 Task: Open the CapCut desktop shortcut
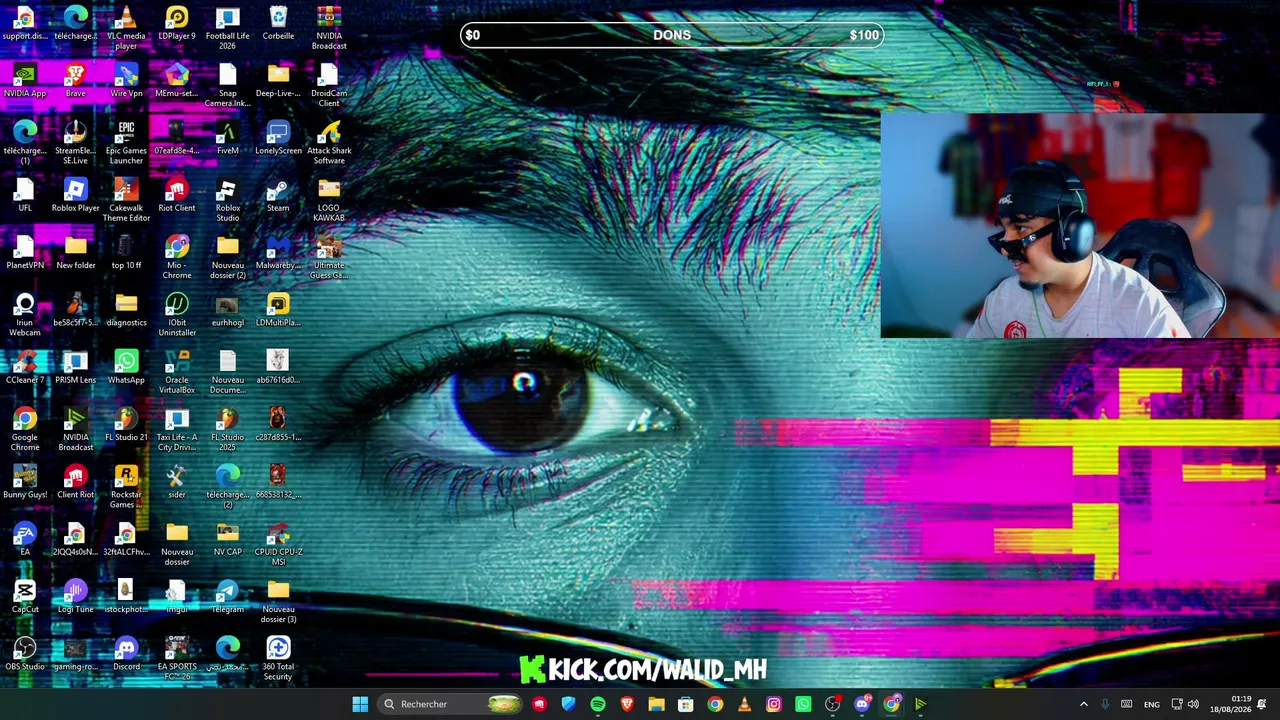(x=25, y=597)
